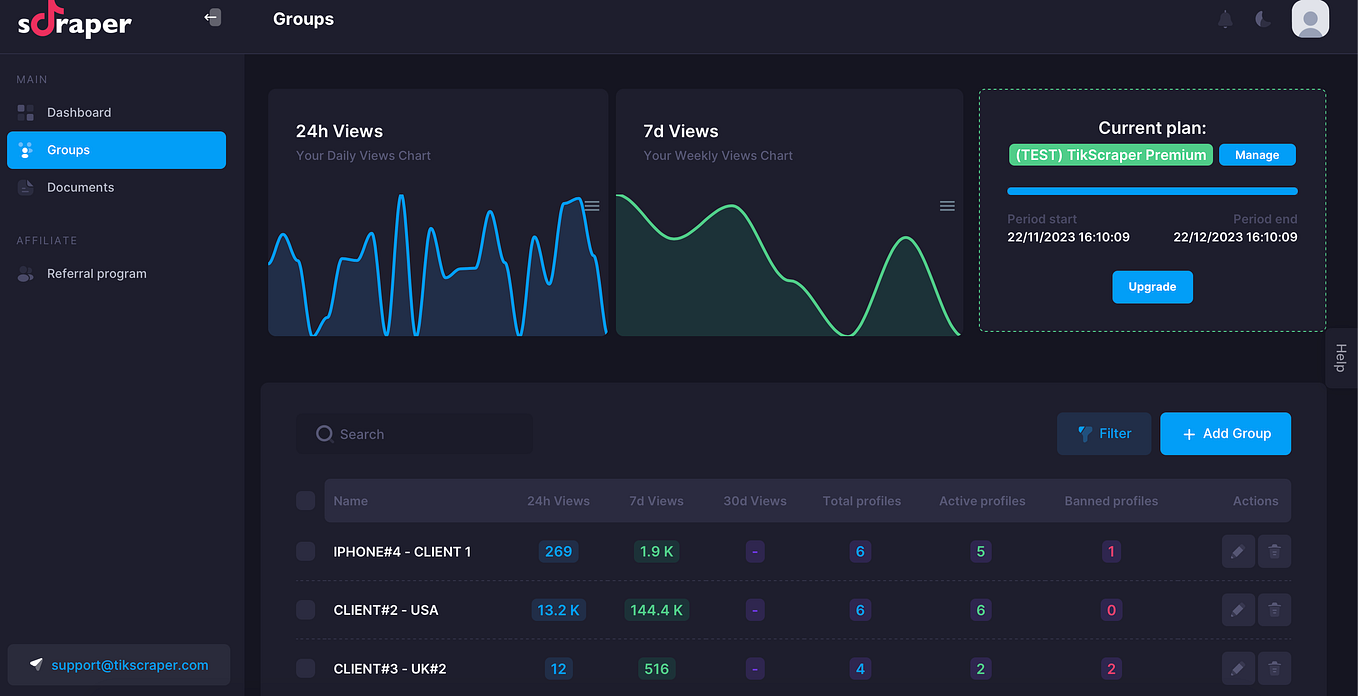Click the pencil icon for CLIENT#2 - USA
This screenshot has height=696, width=1358.
[x=1238, y=610]
